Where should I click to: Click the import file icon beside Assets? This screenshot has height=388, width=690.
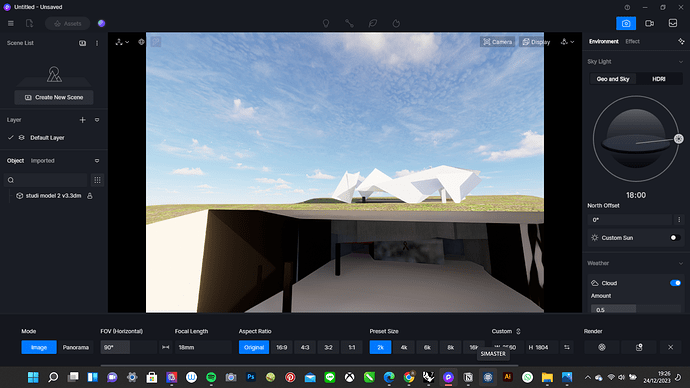tap(29, 23)
